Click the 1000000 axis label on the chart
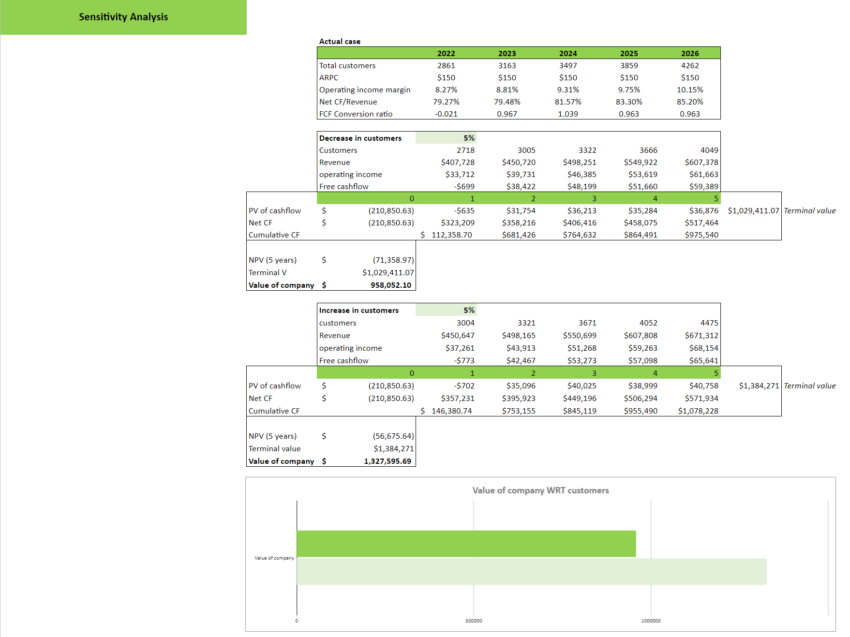850x637 pixels. [x=650, y=620]
